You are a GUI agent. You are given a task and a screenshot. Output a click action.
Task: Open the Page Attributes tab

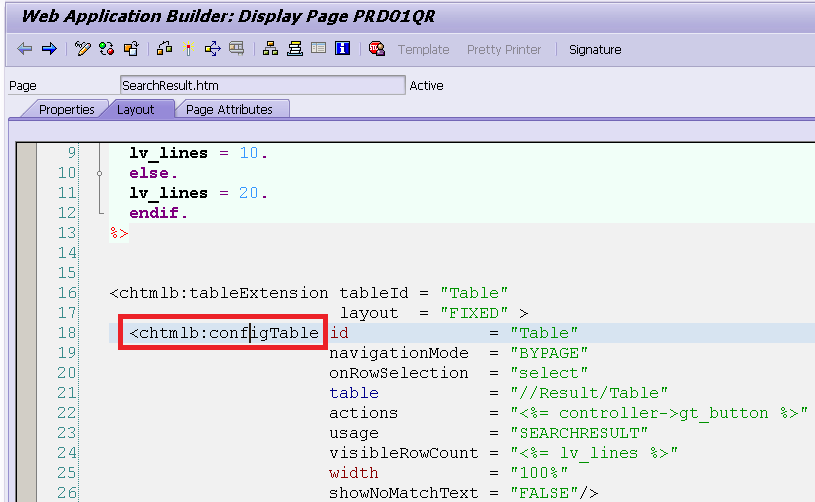pos(229,110)
